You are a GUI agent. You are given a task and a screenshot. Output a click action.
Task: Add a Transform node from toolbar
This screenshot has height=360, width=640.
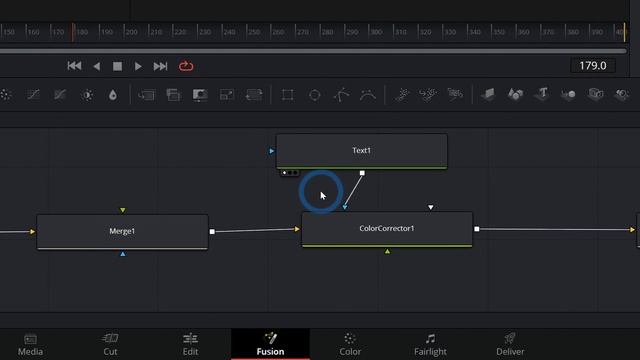point(254,95)
